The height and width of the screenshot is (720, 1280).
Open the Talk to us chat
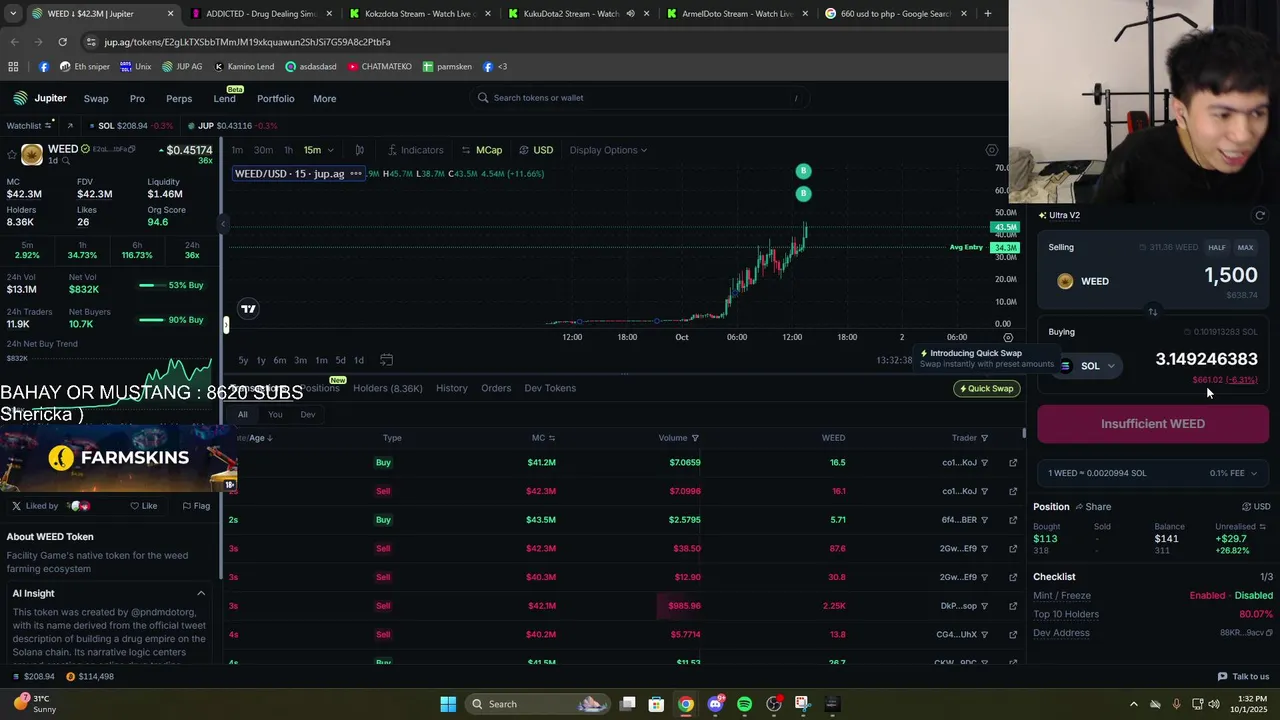(1243, 677)
